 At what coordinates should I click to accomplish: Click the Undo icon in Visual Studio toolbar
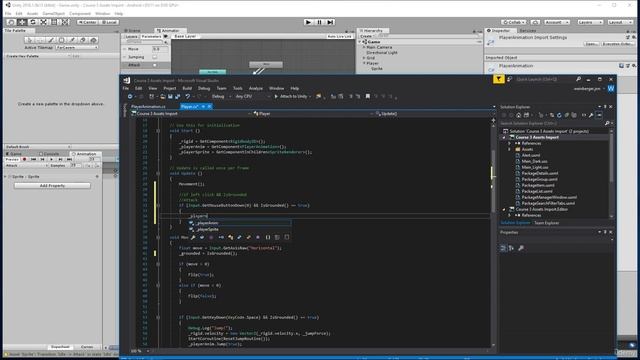coord(188,96)
